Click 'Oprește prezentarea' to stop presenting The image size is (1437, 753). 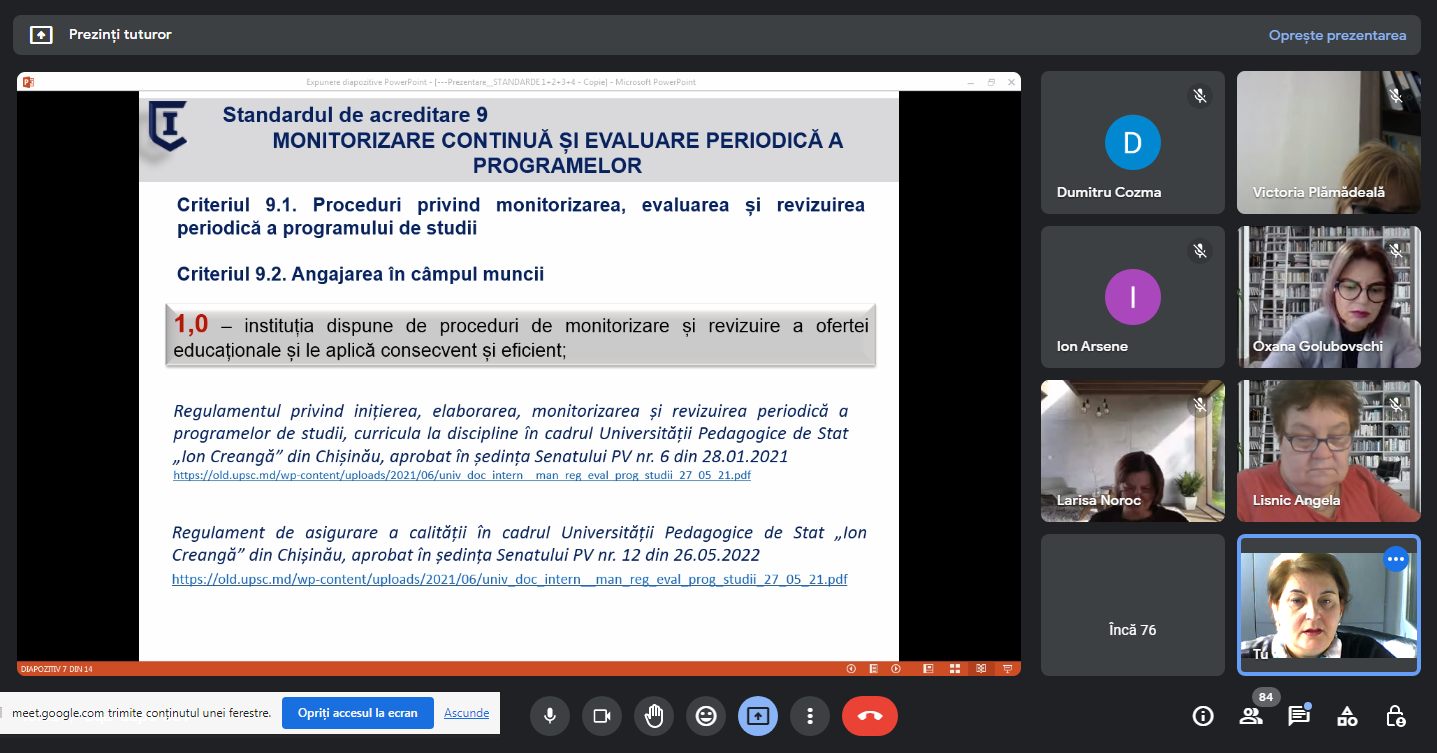click(1337, 35)
